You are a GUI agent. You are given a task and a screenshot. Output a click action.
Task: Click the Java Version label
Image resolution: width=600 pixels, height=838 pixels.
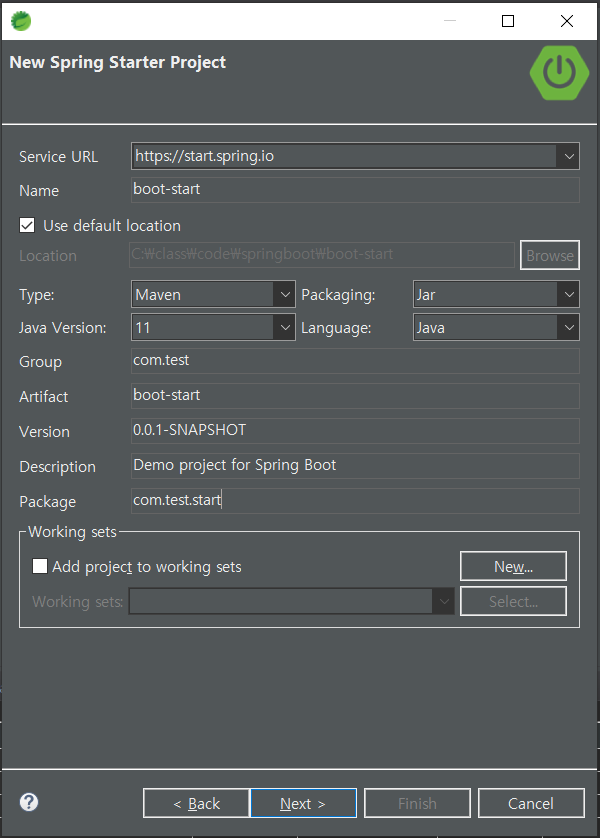[x=63, y=328]
